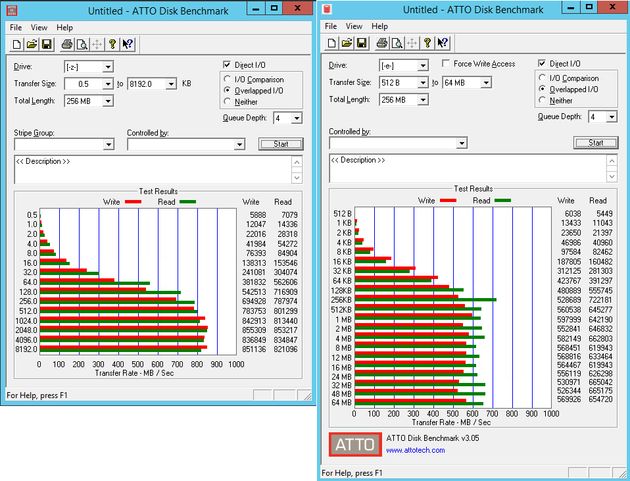Select I/O Comparison radio in right window
This screenshot has width=630, height=481.
point(542,78)
